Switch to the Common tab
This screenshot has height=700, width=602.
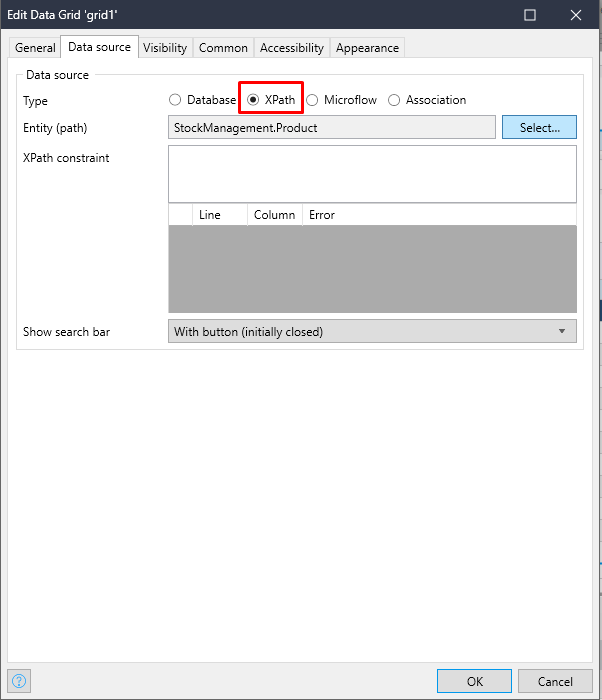pyautogui.click(x=223, y=48)
